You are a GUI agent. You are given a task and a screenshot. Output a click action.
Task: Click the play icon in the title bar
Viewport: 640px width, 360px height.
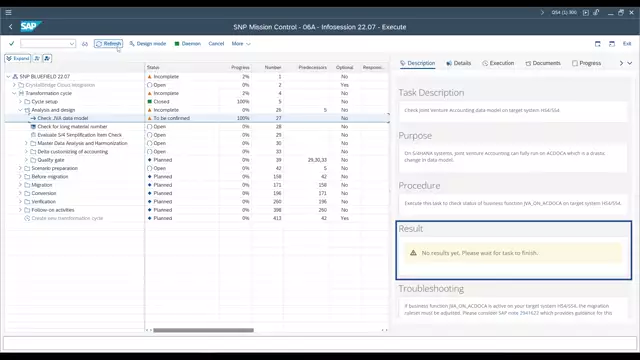pyautogui.click(x=586, y=13)
